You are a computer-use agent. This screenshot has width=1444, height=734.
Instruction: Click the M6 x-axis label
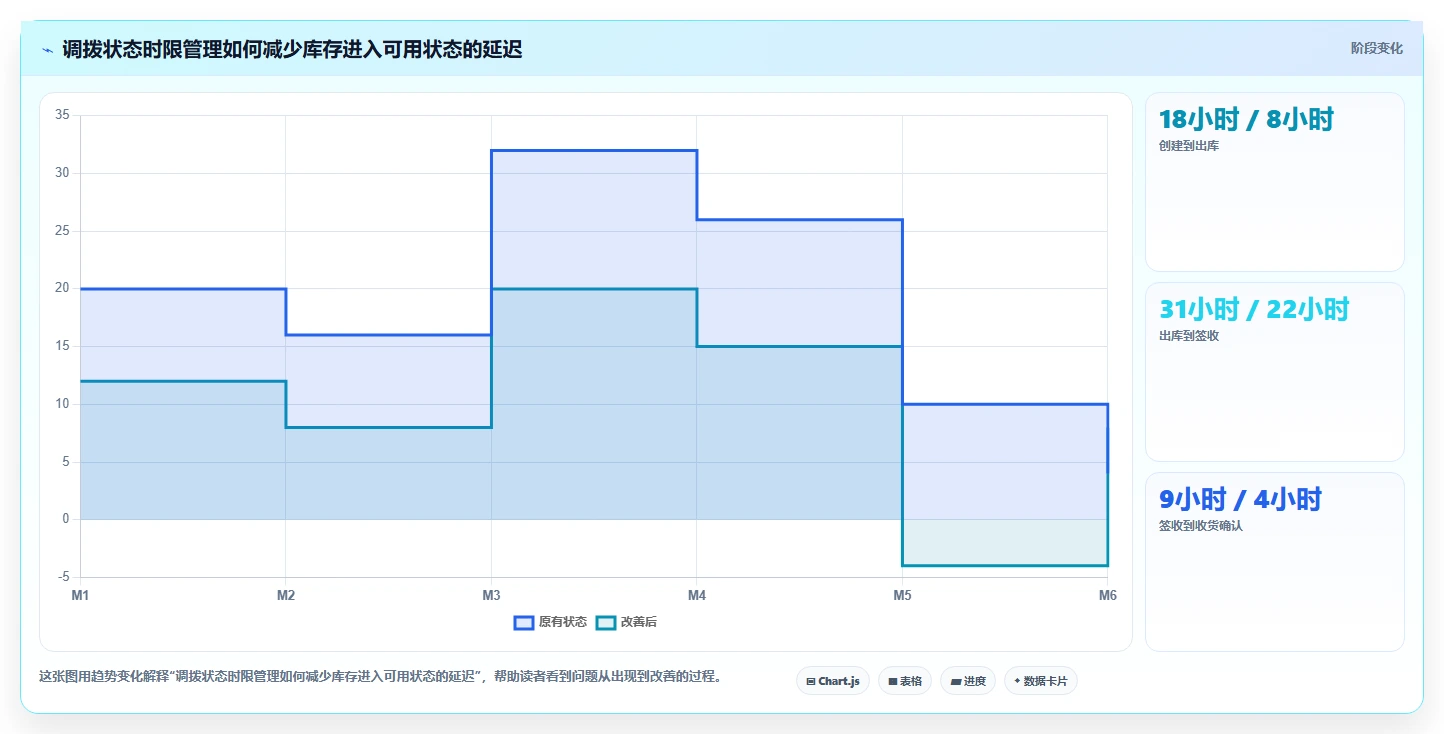pos(1107,596)
